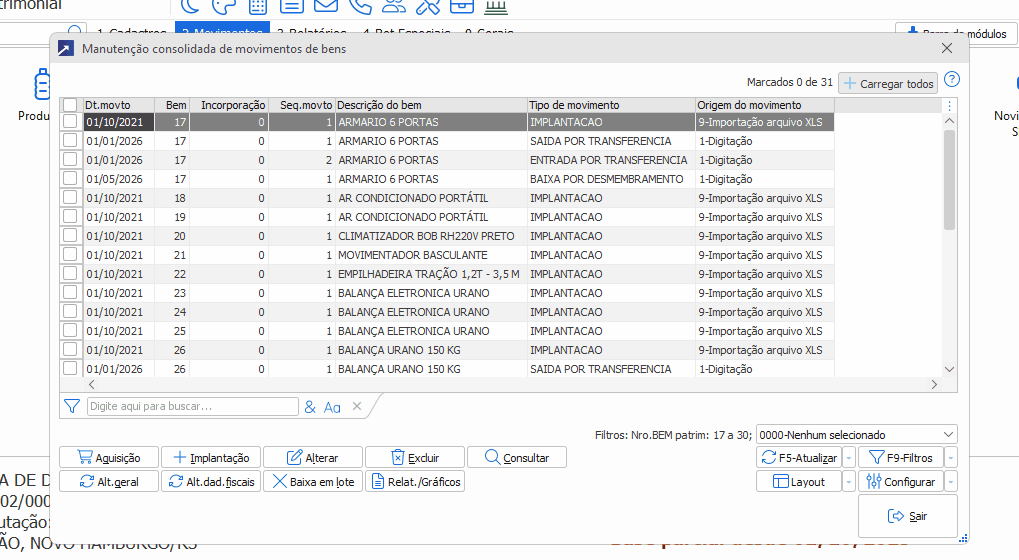
Task: Click the Carregar todos button
Action: click(888, 83)
